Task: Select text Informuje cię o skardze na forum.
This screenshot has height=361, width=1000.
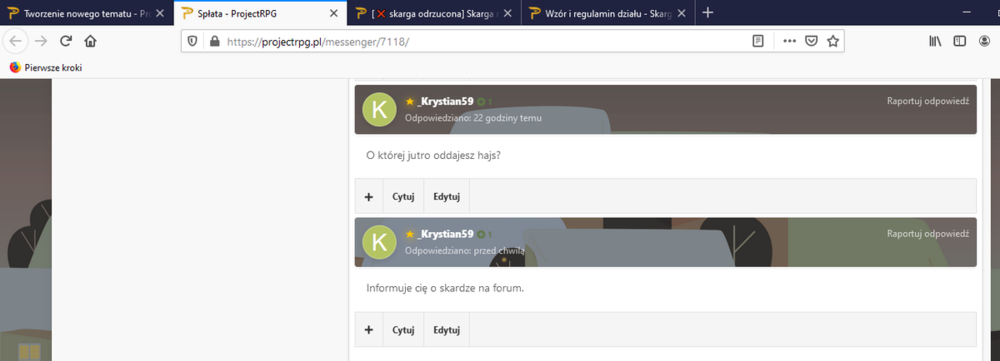Action: tap(445, 288)
